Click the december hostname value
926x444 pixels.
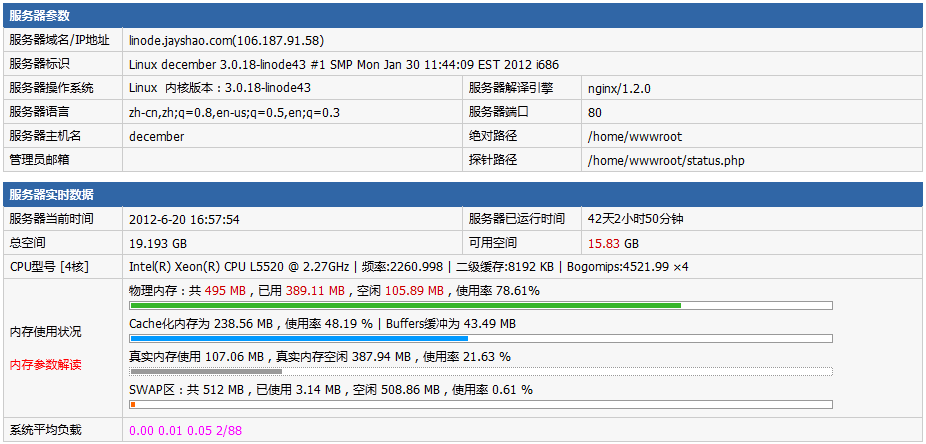point(156,136)
